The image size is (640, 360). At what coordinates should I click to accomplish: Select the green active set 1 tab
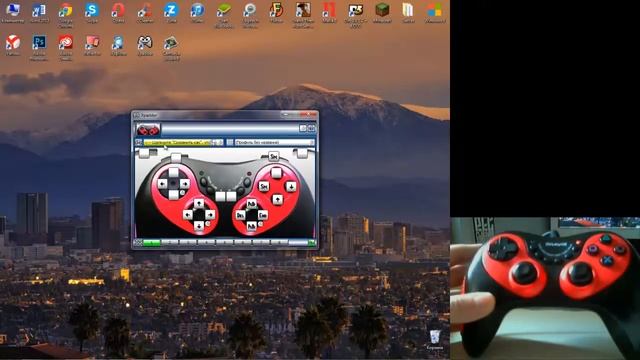(x=151, y=243)
